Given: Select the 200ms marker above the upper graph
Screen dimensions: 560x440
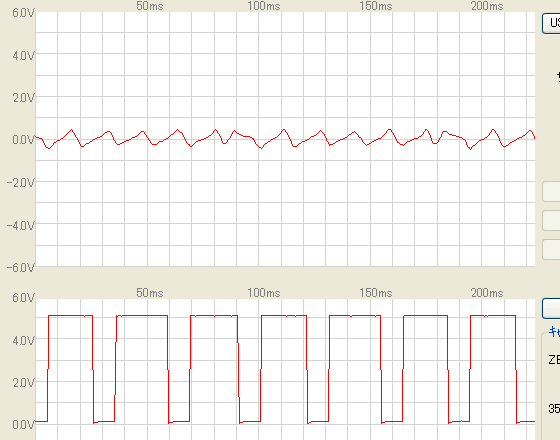Looking at the screenshot, I should [487, 6].
